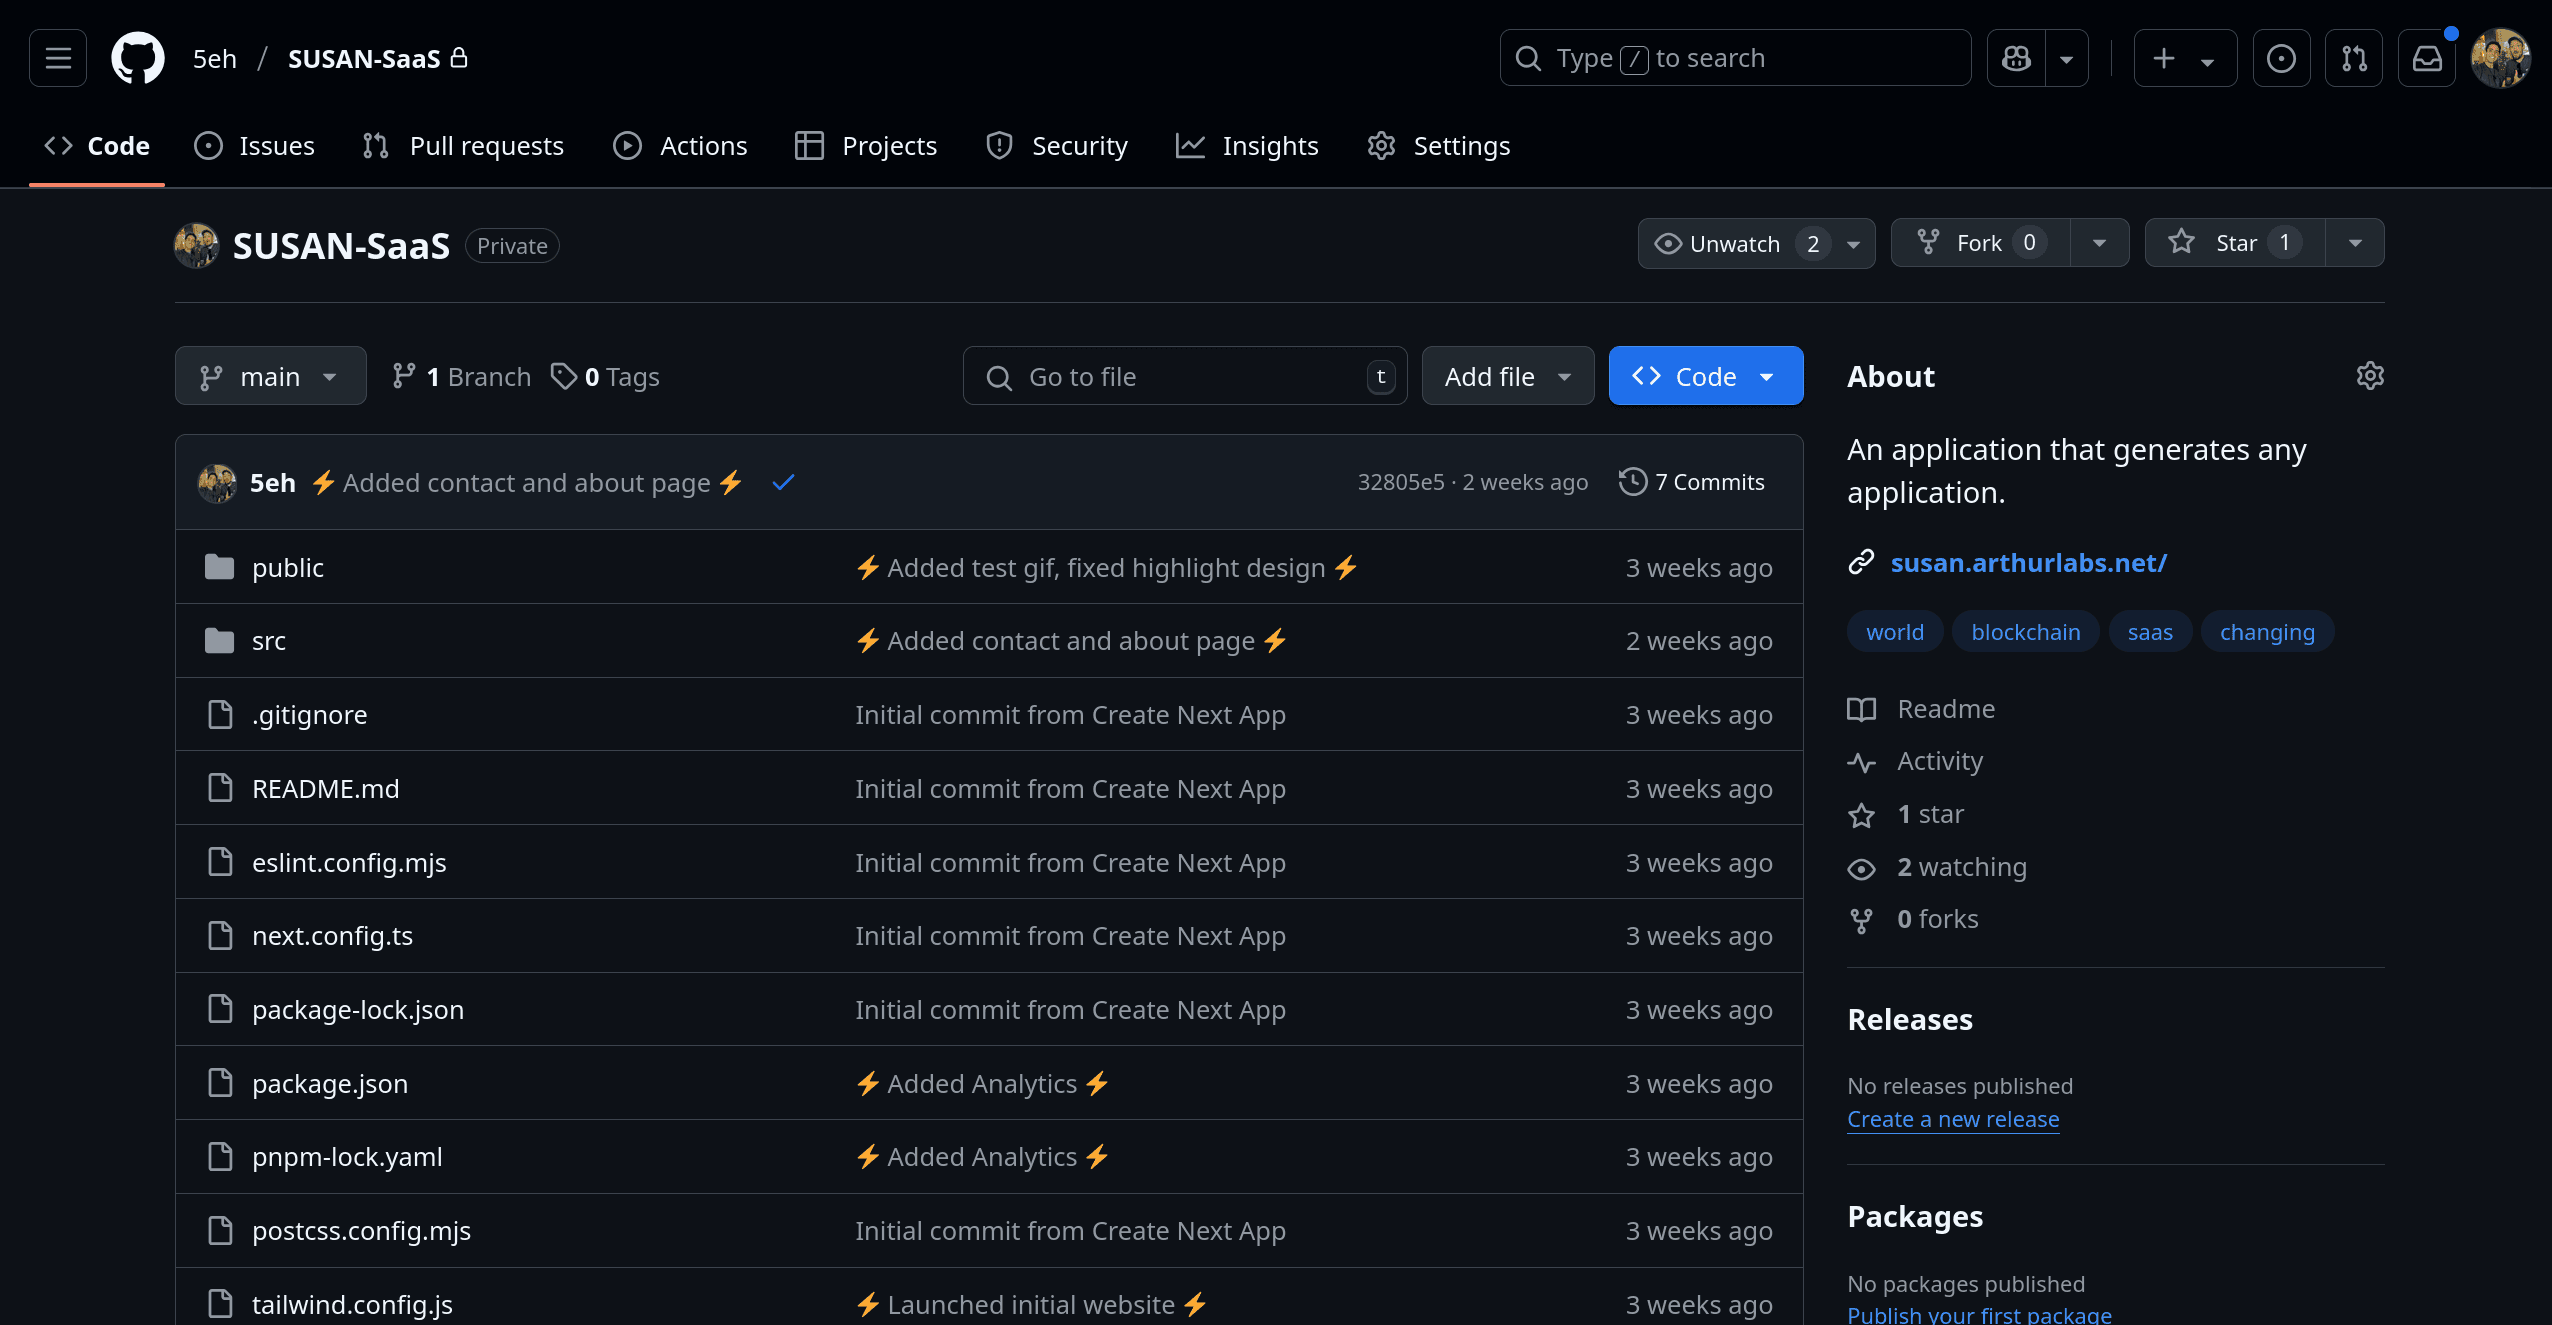Screen dimensions: 2552x1325
Task: Switch to the Insights tab
Action: pos(1247,146)
